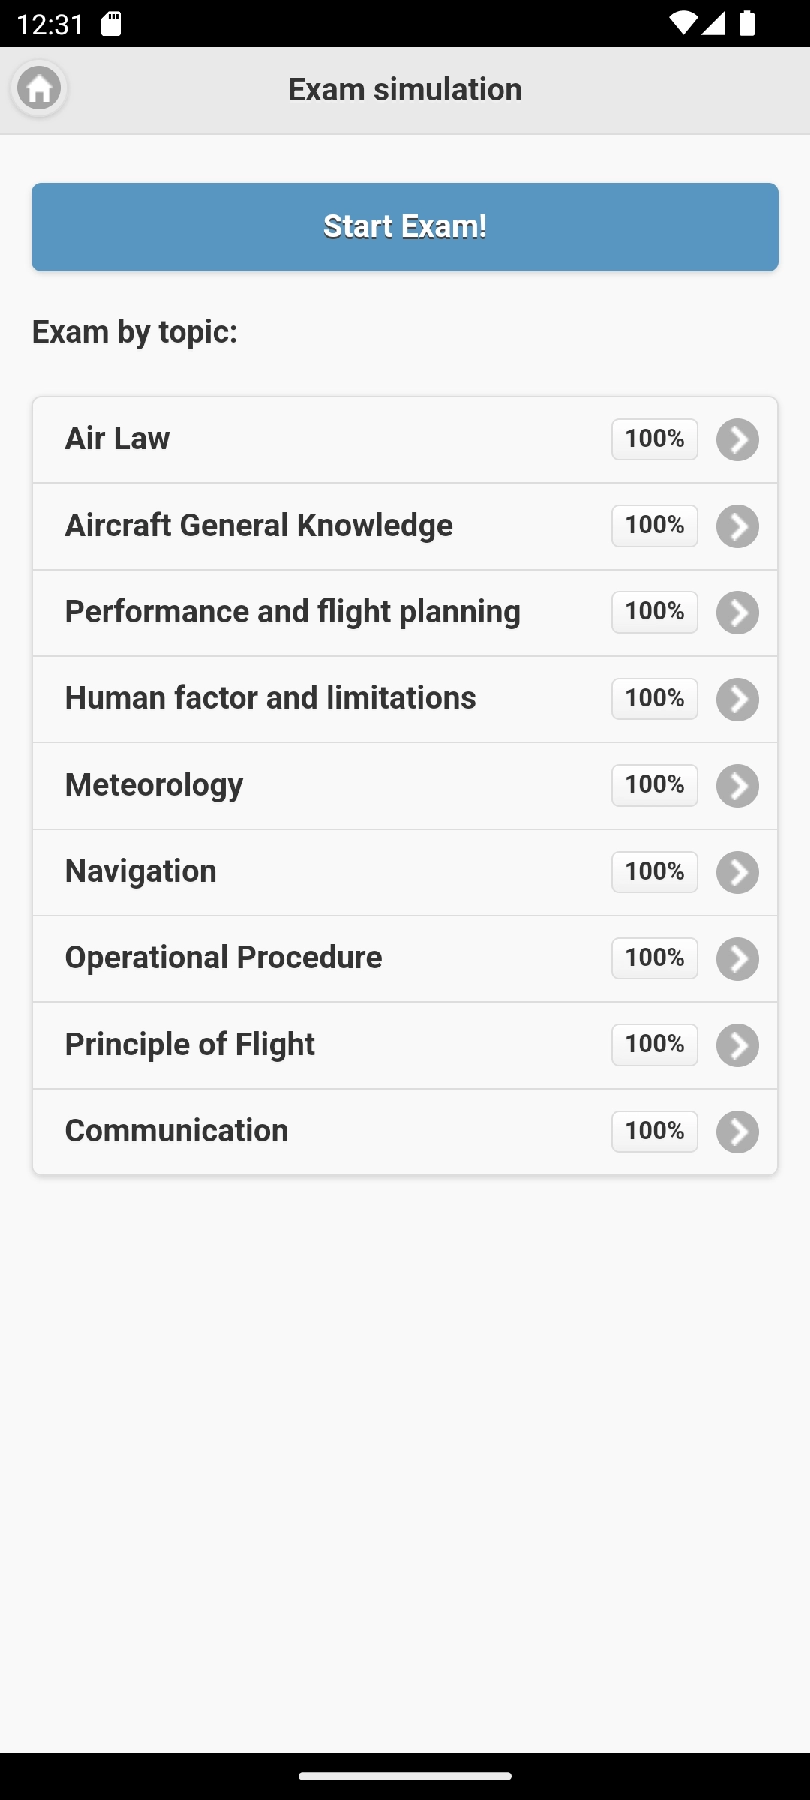Open Principle of Flight topic
The height and width of the screenshot is (1800, 810).
190,1044
